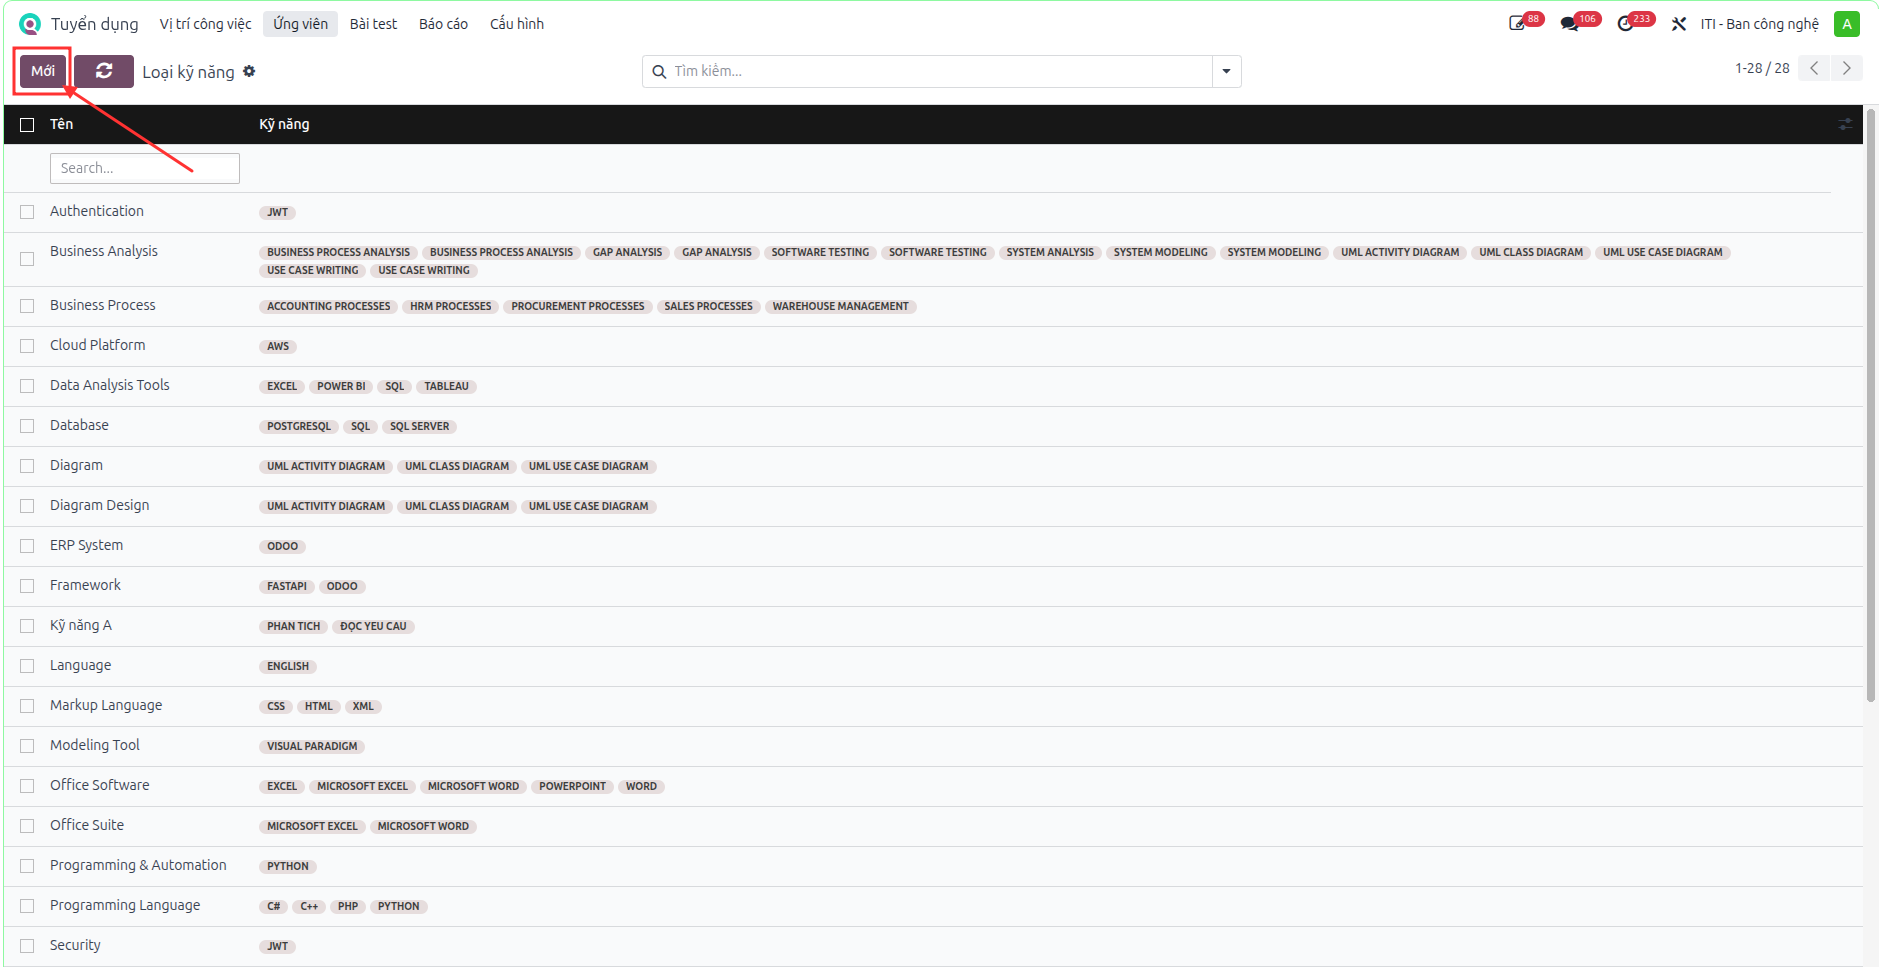The image size is (1879, 967).
Task: Open chat messages icon with 106 badge
Action: click(1570, 24)
